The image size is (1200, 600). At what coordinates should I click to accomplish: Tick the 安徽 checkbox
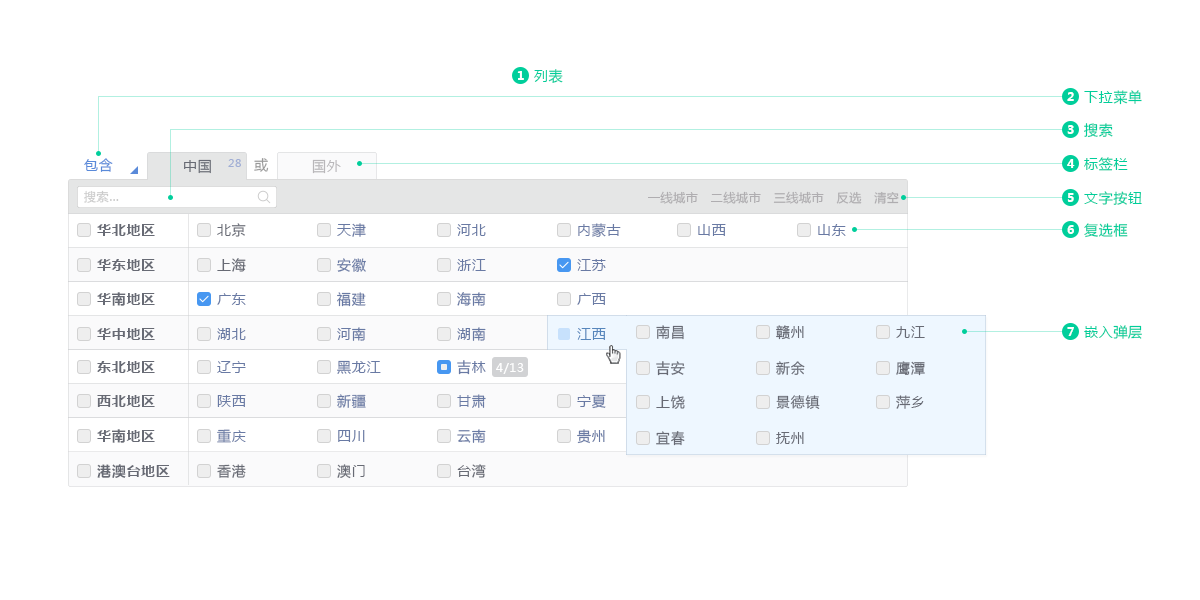coord(324,265)
